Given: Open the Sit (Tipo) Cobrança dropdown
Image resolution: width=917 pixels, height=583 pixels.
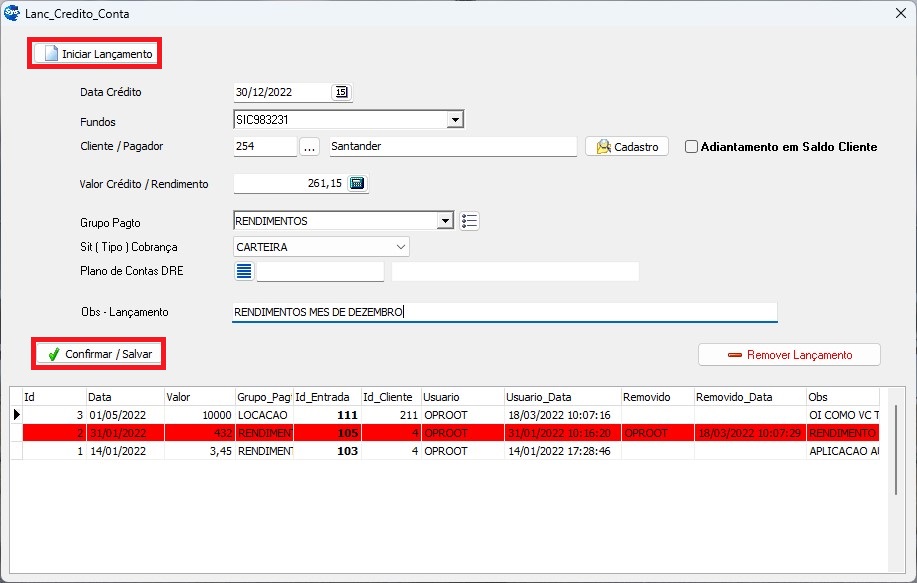Looking at the screenshot, I should [400, 246].
